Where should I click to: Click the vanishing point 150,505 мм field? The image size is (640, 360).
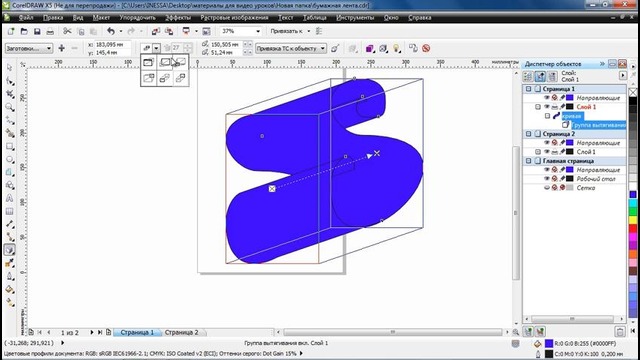tap(226, 44)
